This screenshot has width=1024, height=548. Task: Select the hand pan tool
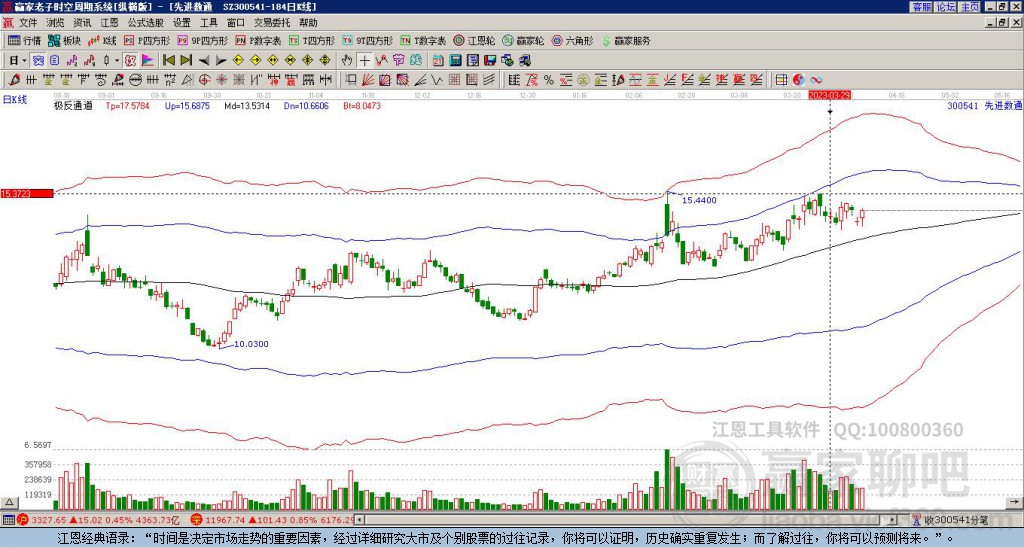pyautogui.click(x=347, y=61)
